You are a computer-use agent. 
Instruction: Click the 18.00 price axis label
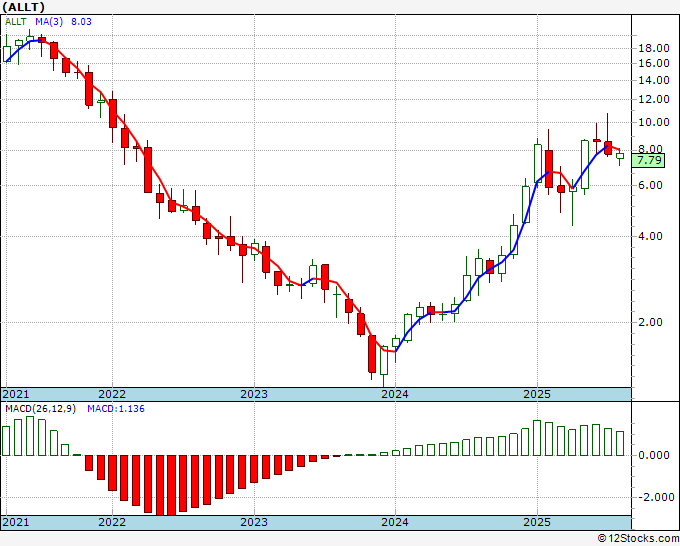point(654,48)
